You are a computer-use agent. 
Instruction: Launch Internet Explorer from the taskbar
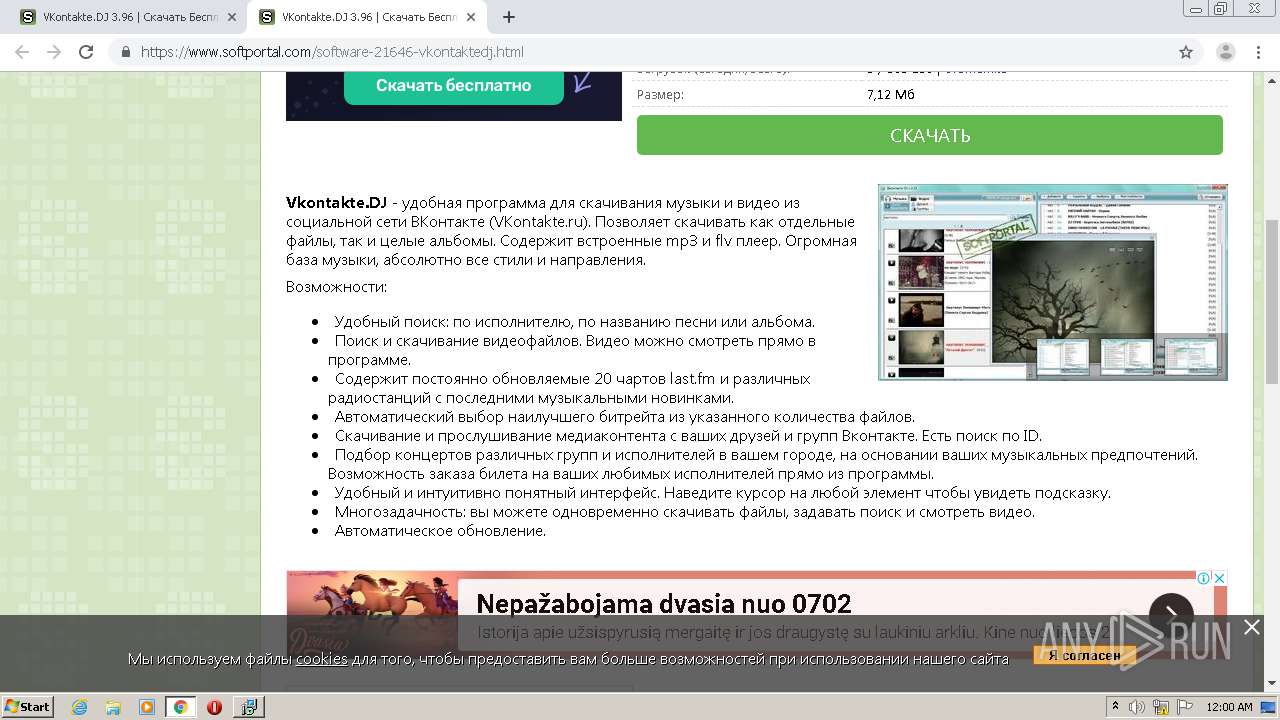click(x=79, y=707)
